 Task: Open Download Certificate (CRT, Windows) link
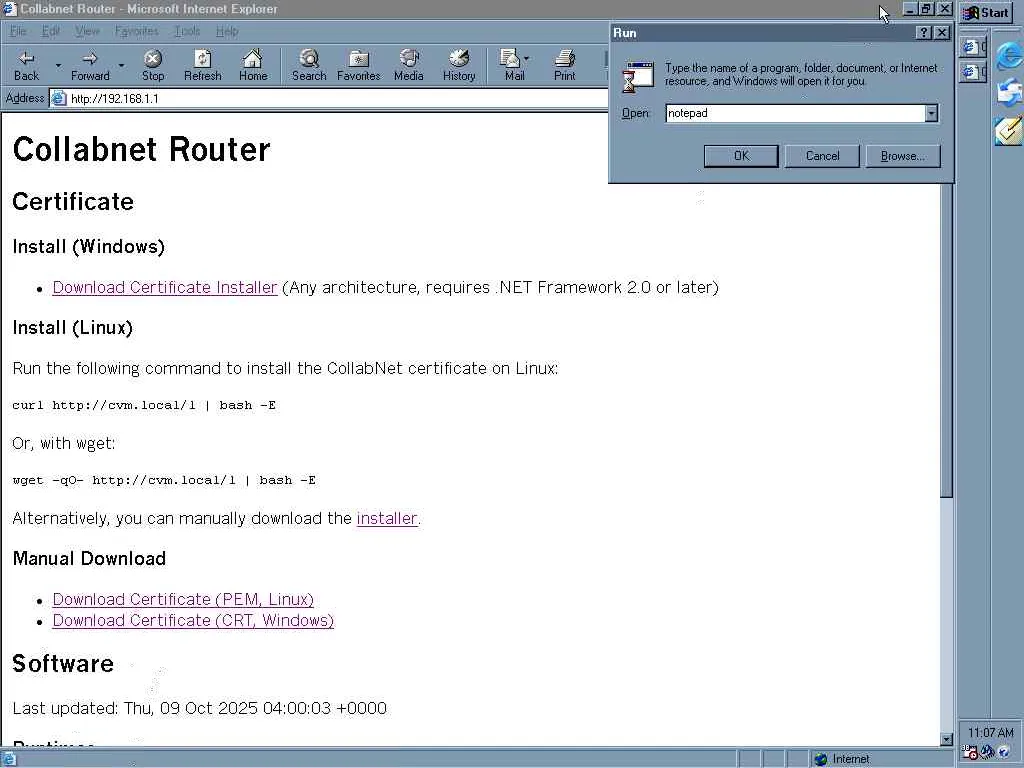193,620
